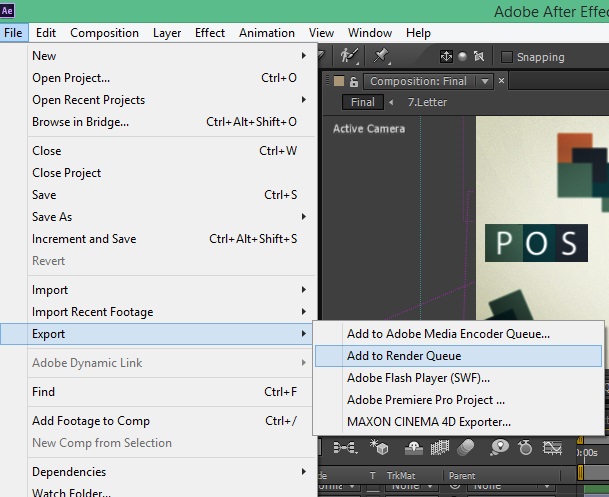Screen dimensions: 609x497
Task: Enable Motion Blur for the composition
Action: coord(465,448)
